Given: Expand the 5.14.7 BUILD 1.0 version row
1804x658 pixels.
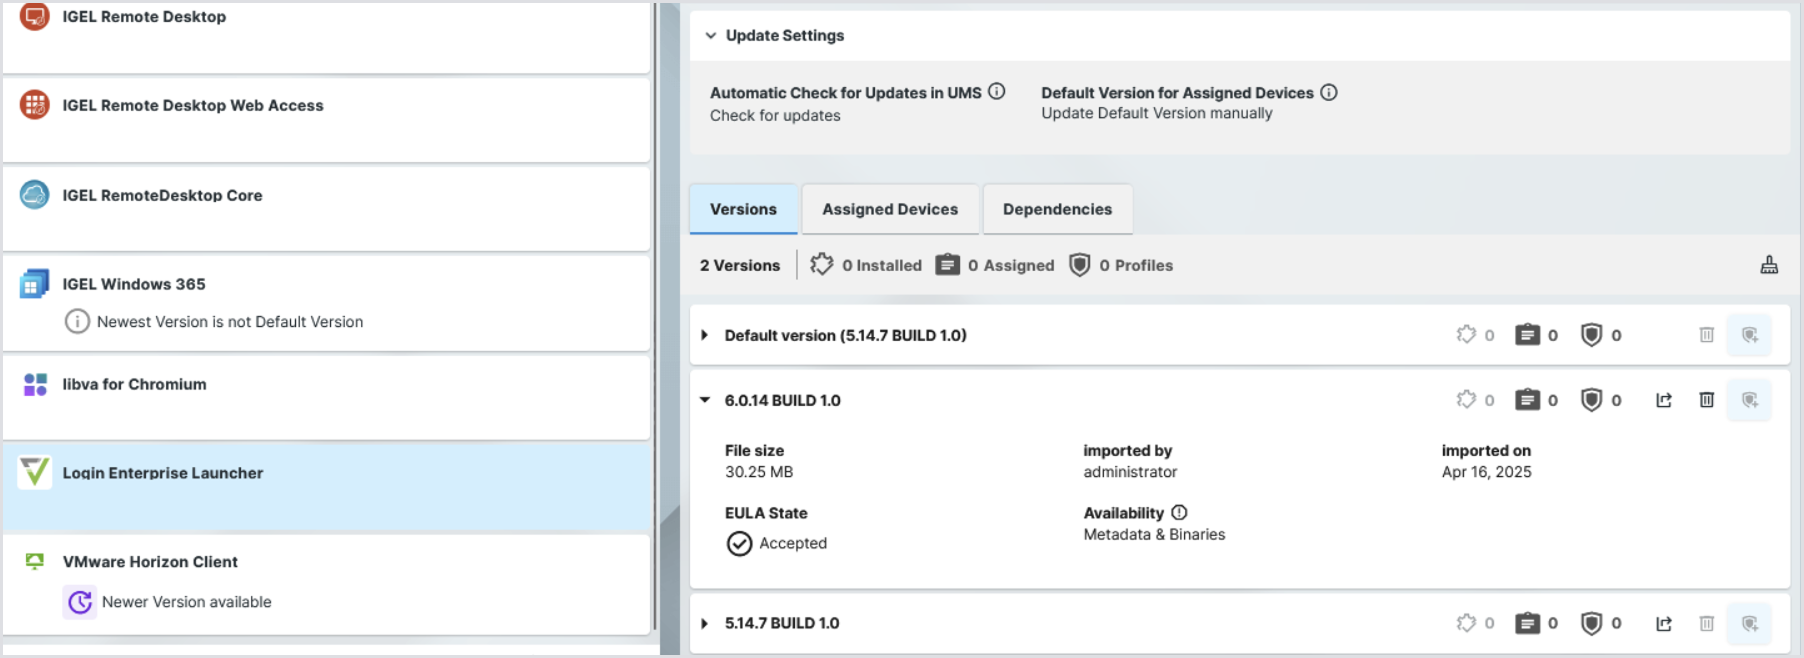Looking at the screenshot, I should [705, 623].
